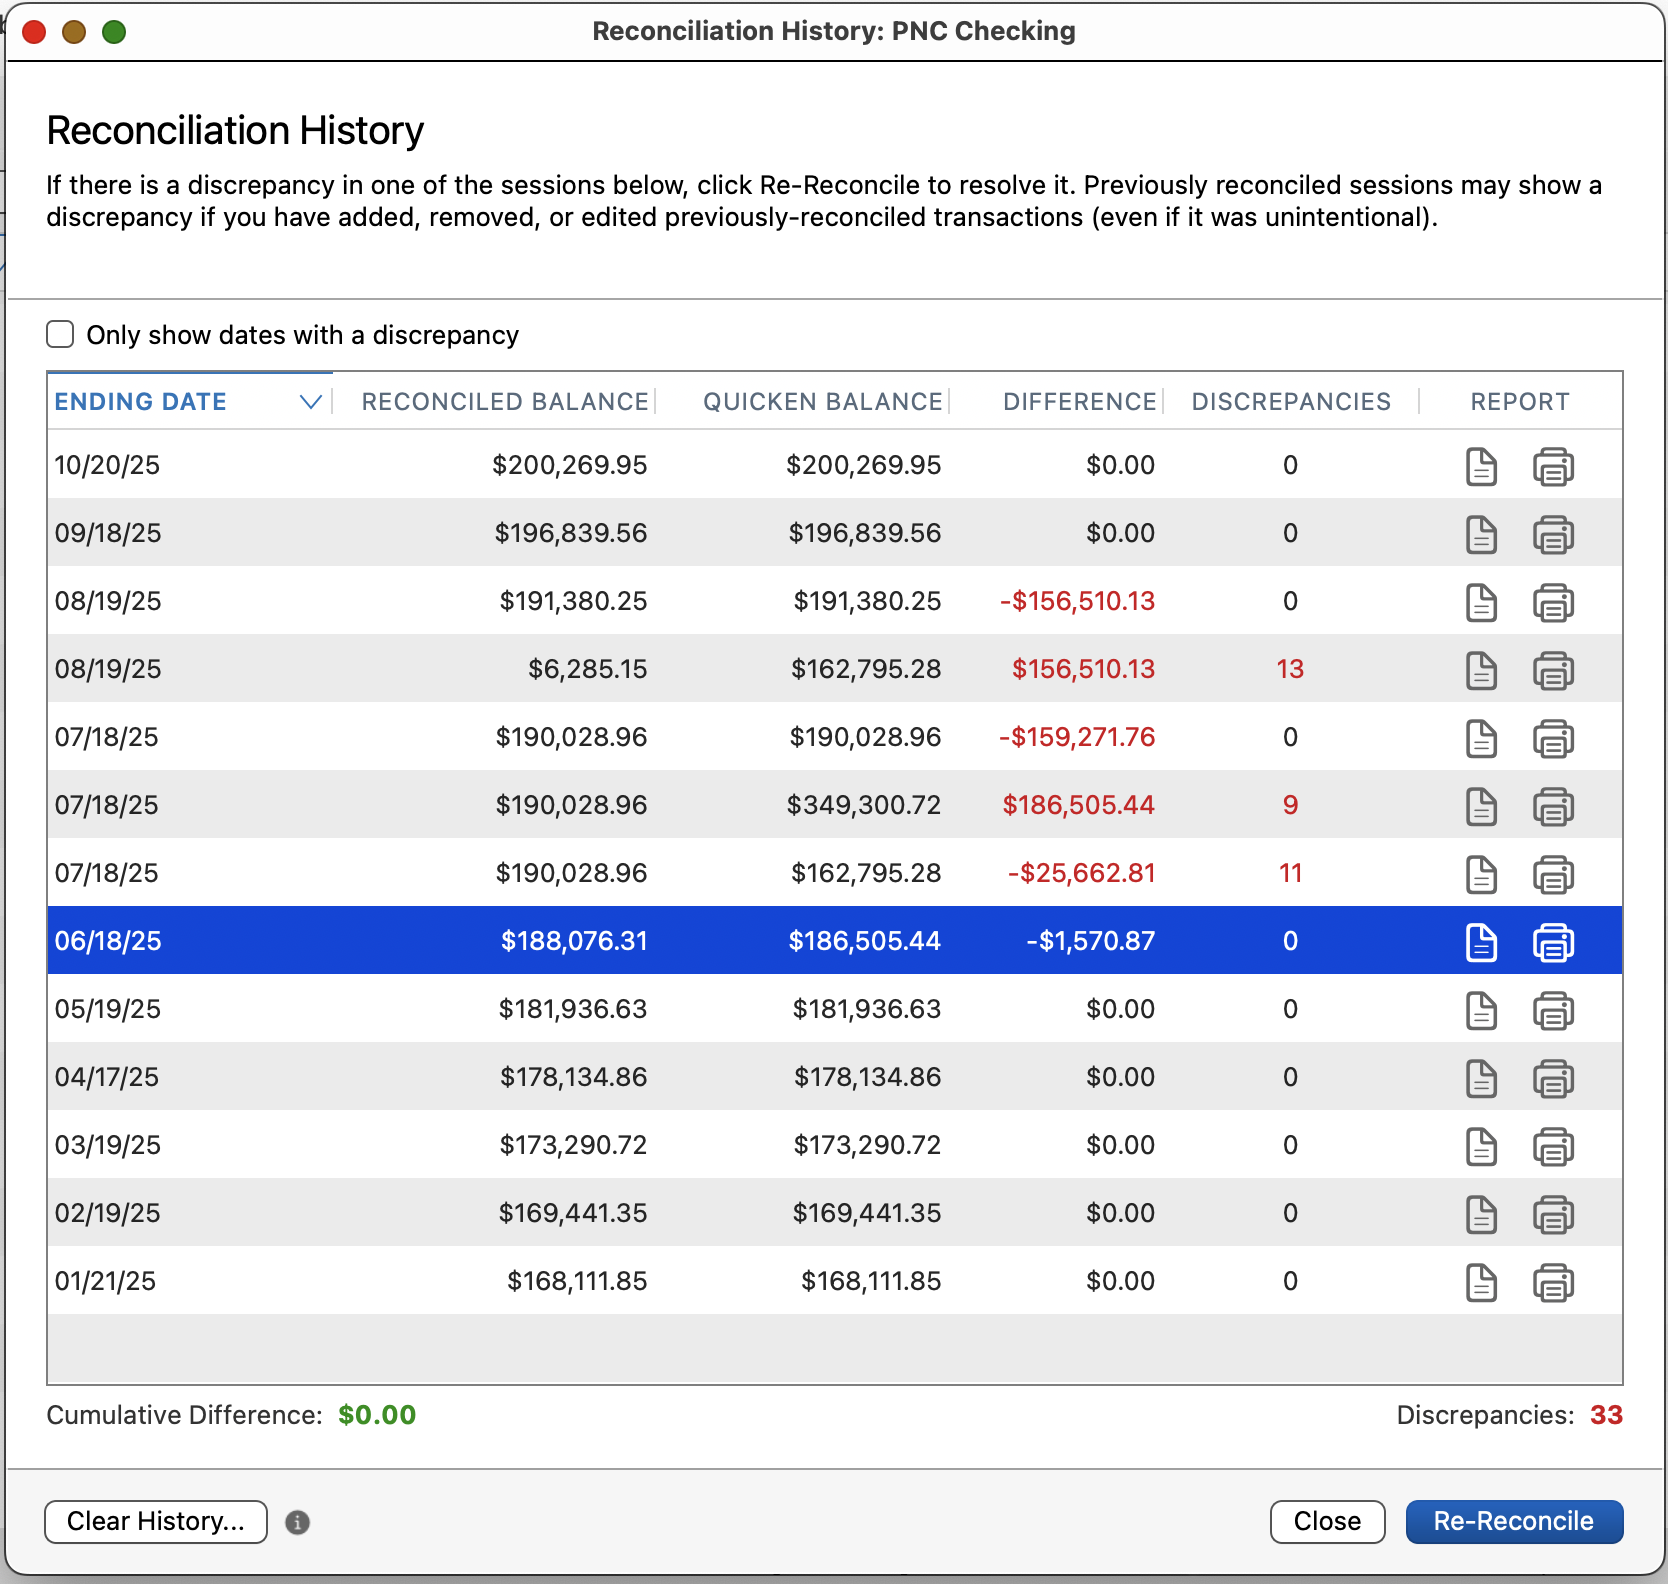Click the 06/18/25 date in highlighted row
Image resolution: width=1668 pixels, height=1584 pixels.
[108, 941]
